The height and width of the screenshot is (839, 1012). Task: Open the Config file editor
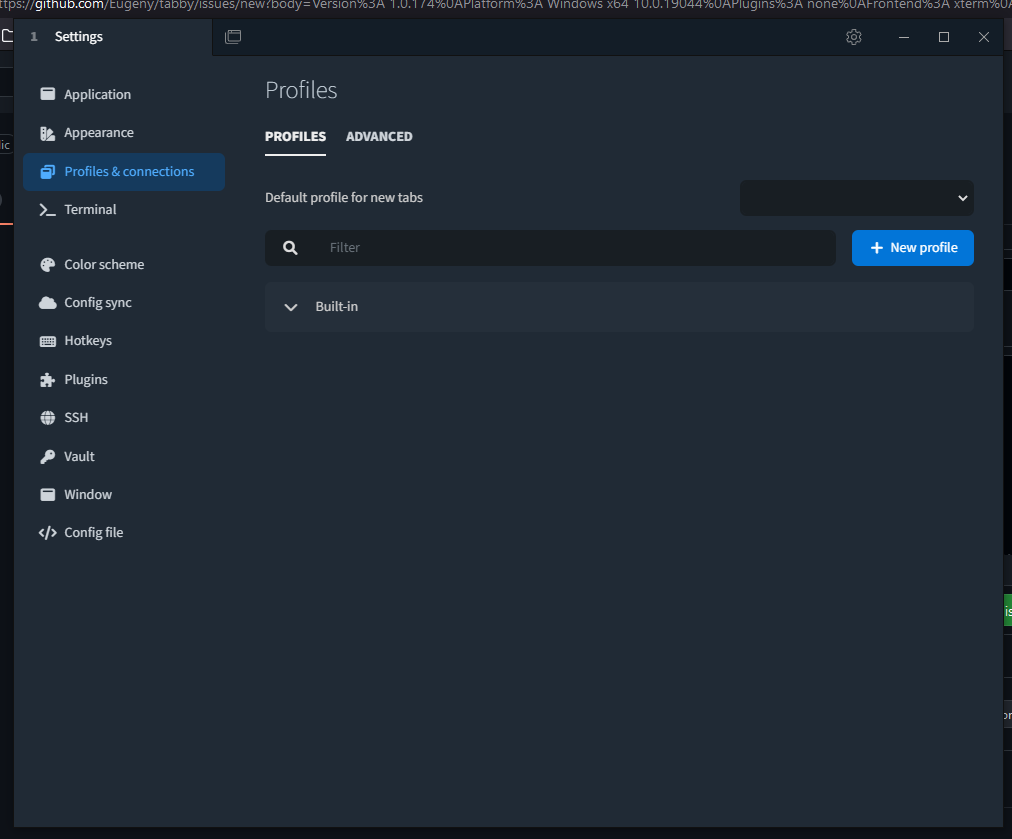point(92,532)
